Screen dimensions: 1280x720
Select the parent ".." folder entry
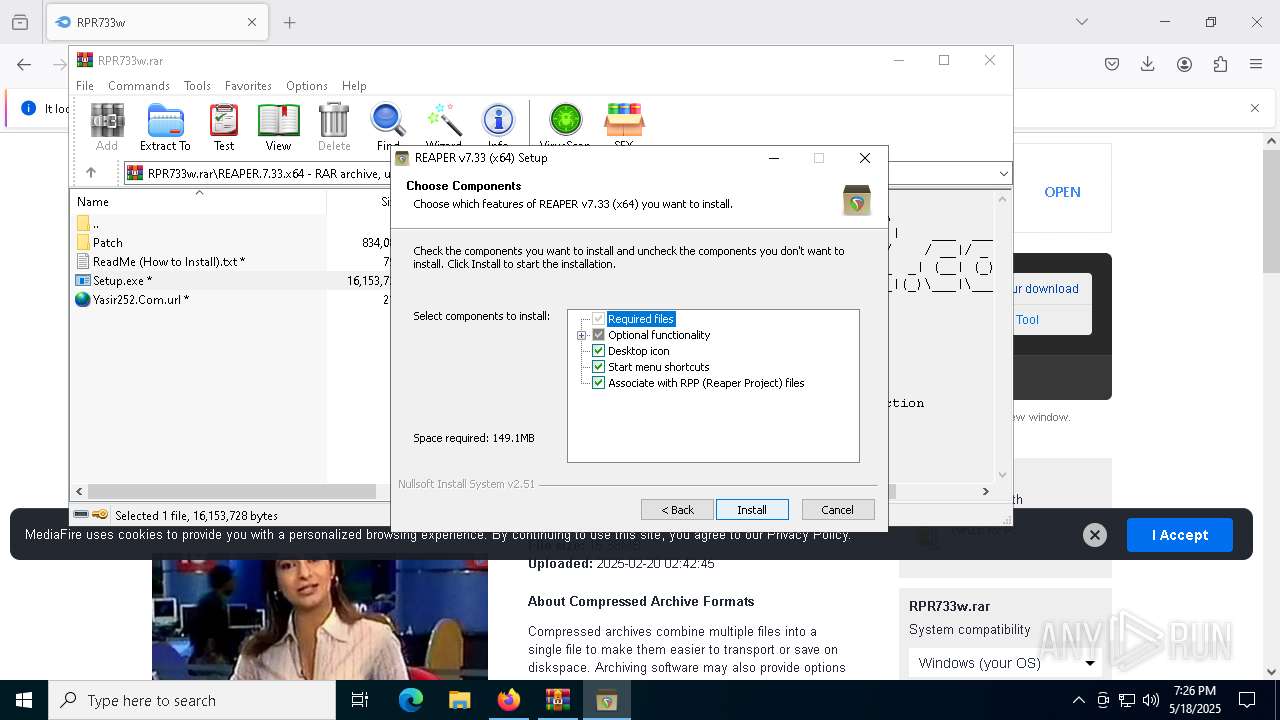coord(88,223)
